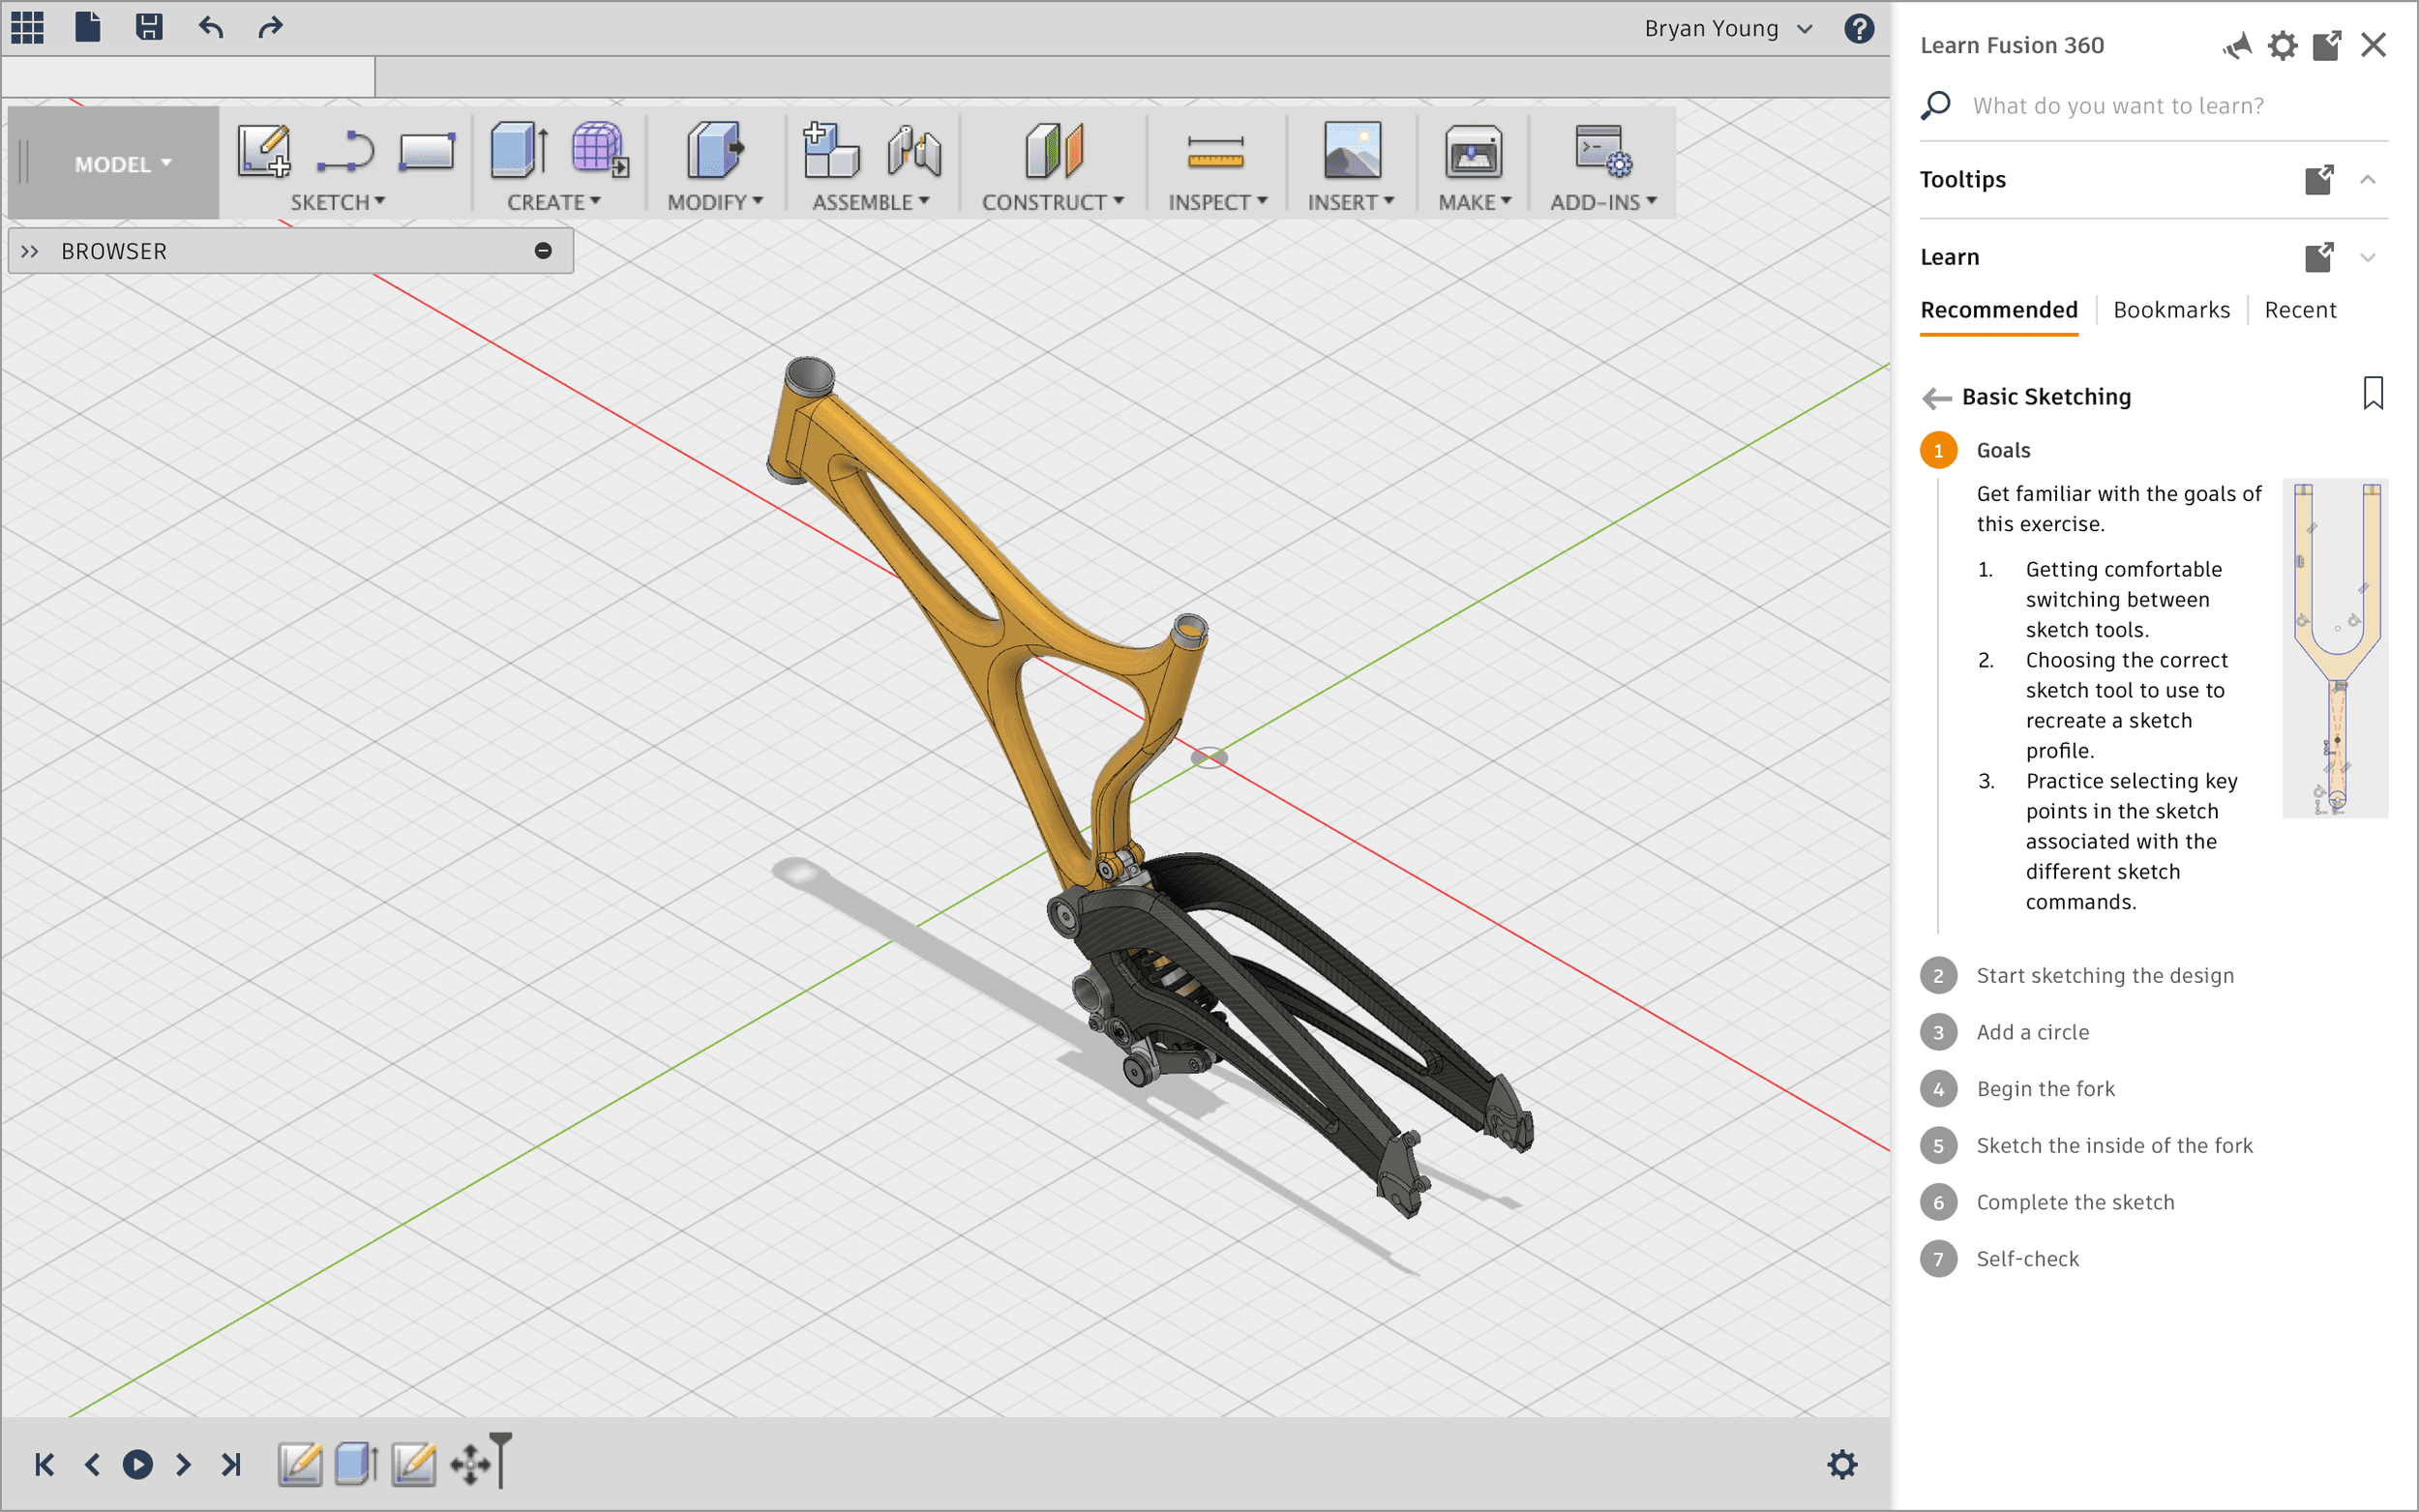Open the Self-check step
The height and width of the screenshot is (1512, 2419).
pyautogui.click(x=2027, y=1259)
